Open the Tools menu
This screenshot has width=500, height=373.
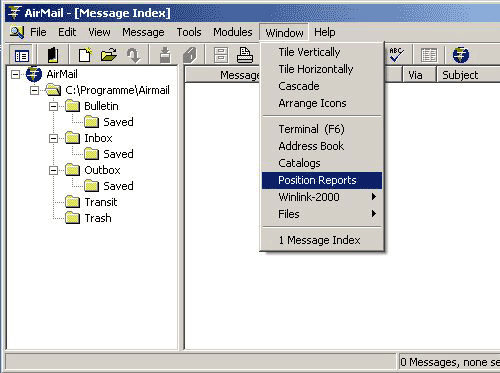coord(189,32)
